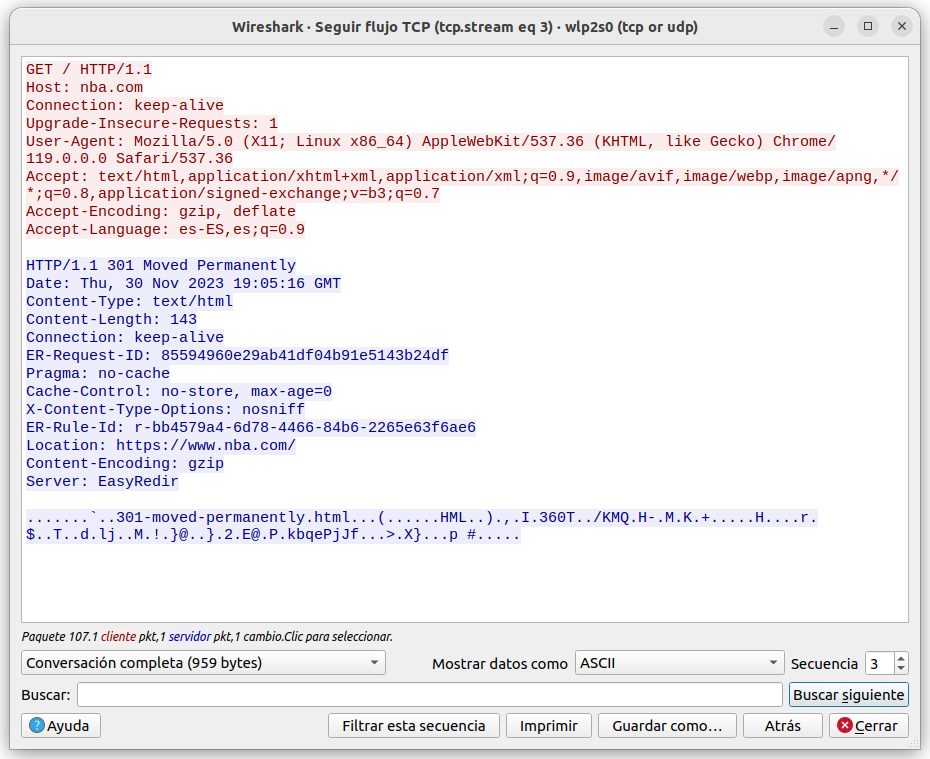Click 'Pragma: no-cache' line
Image resolution: width=930 pixels, height=759 pixels.
click(98, 373)
